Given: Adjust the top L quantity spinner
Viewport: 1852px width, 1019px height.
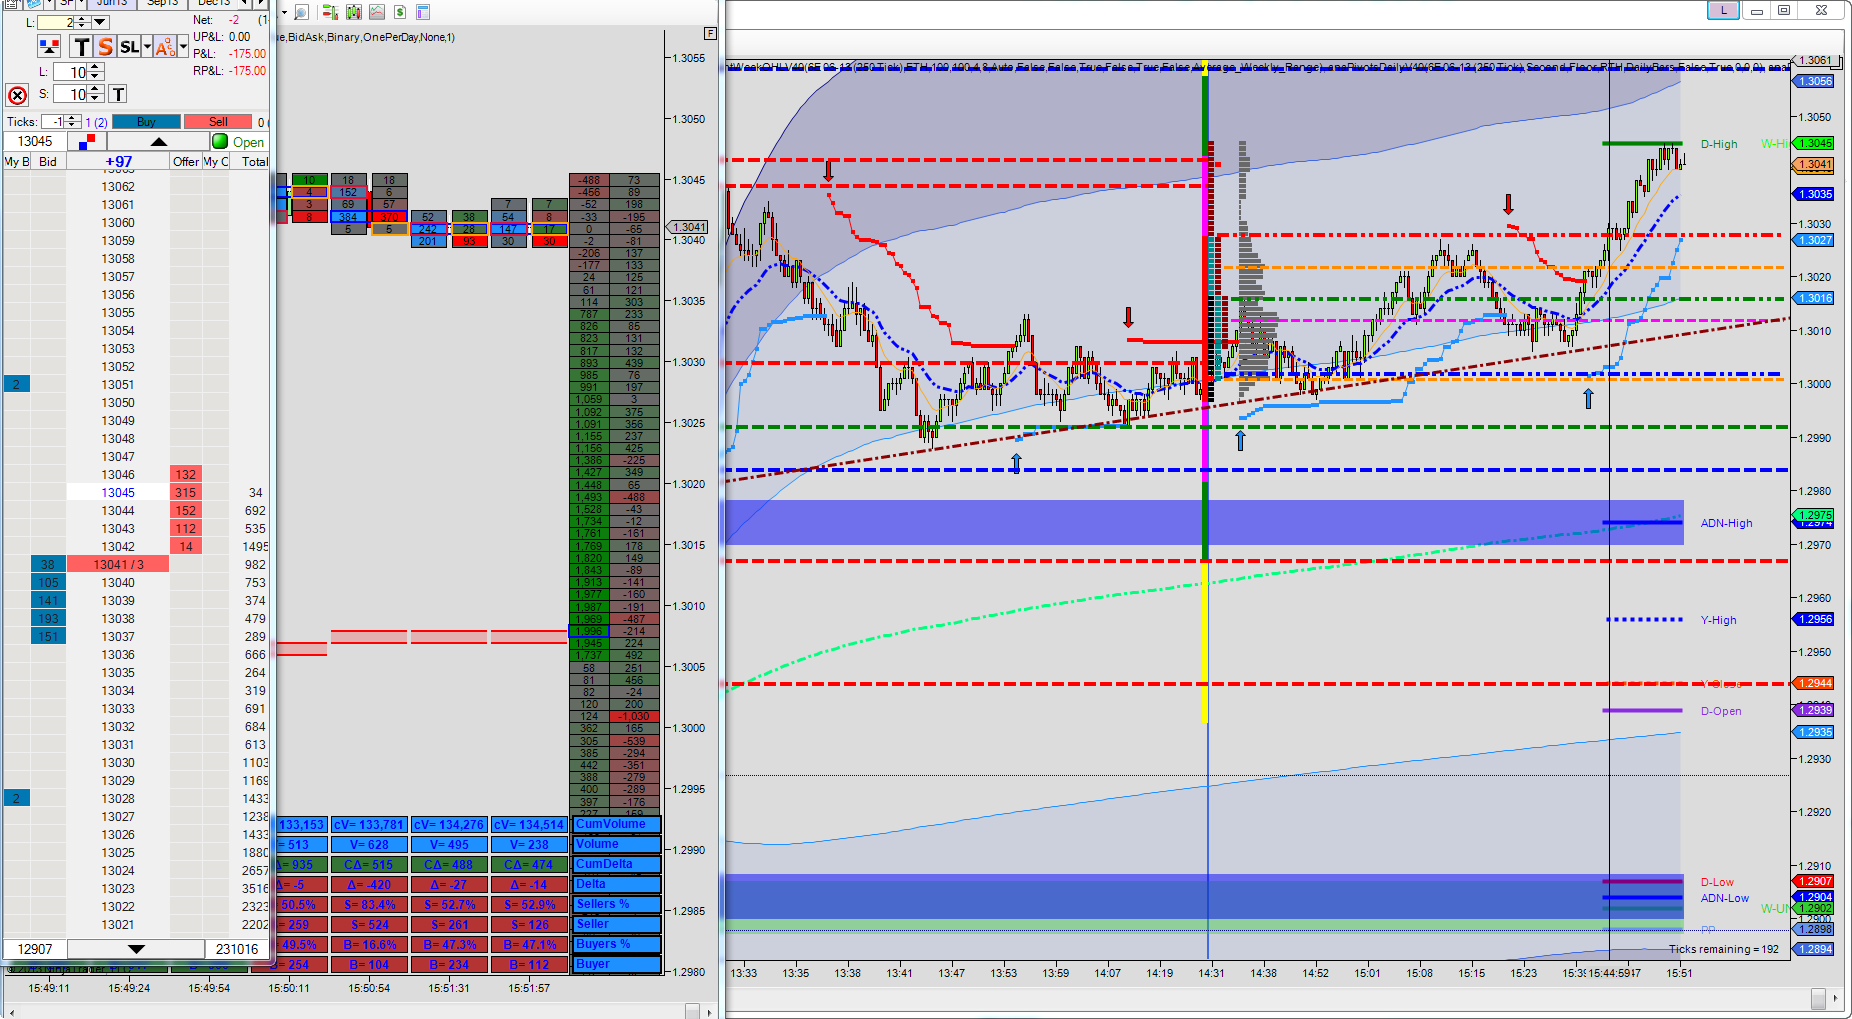Looking at the screenshot, I should point(83,22).
